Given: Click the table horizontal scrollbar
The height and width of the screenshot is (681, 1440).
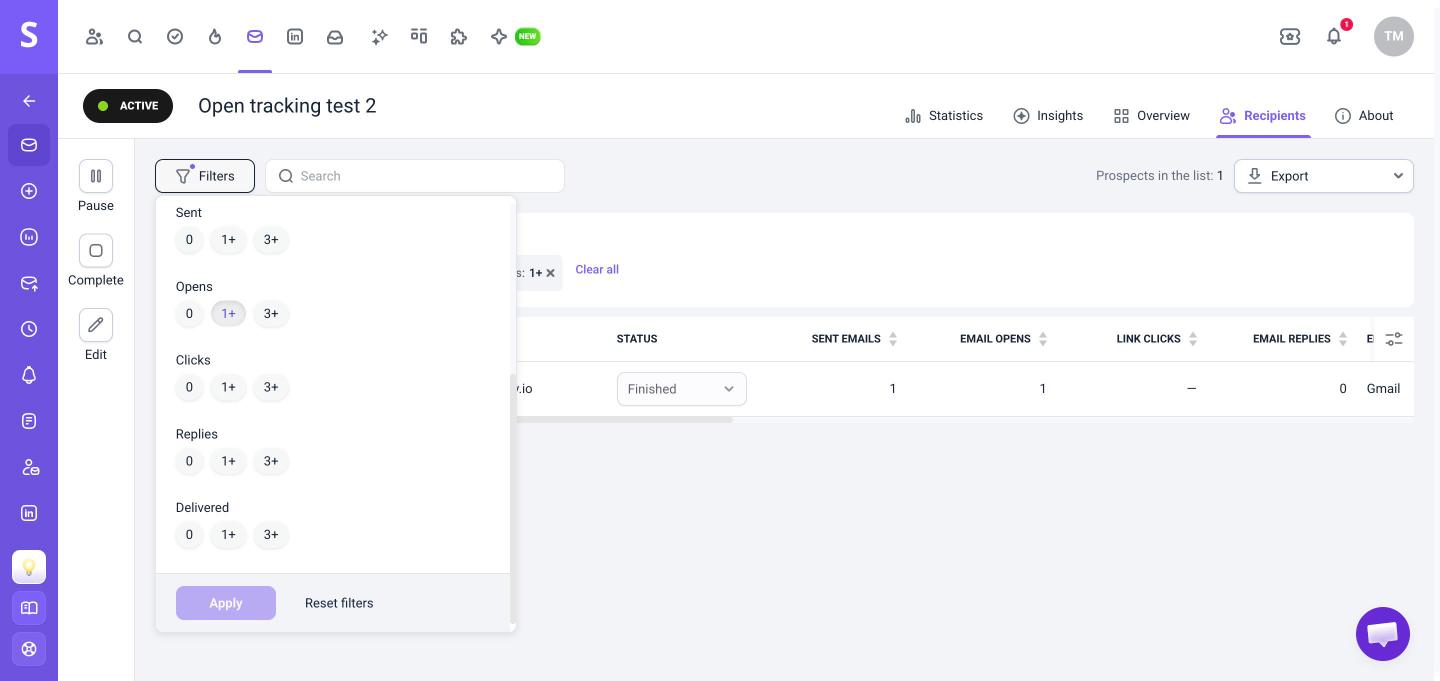Looking at the screenshot, I should point(624,420).
